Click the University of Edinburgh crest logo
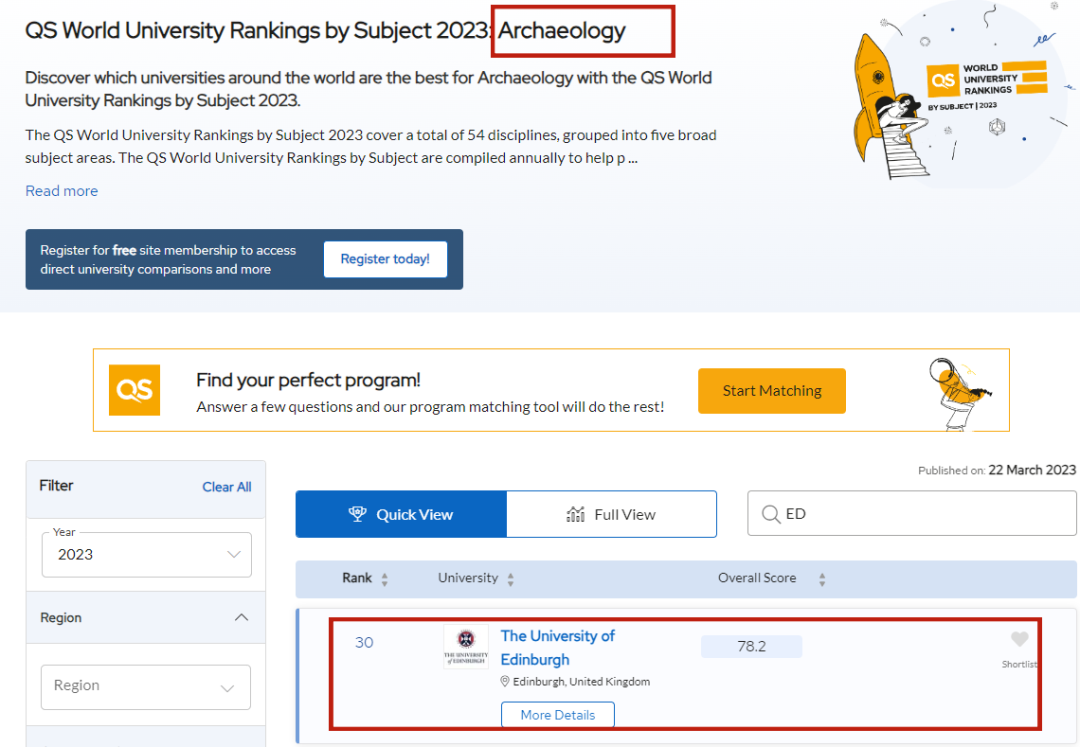The image size is (1080, 747). click(466, 646)
